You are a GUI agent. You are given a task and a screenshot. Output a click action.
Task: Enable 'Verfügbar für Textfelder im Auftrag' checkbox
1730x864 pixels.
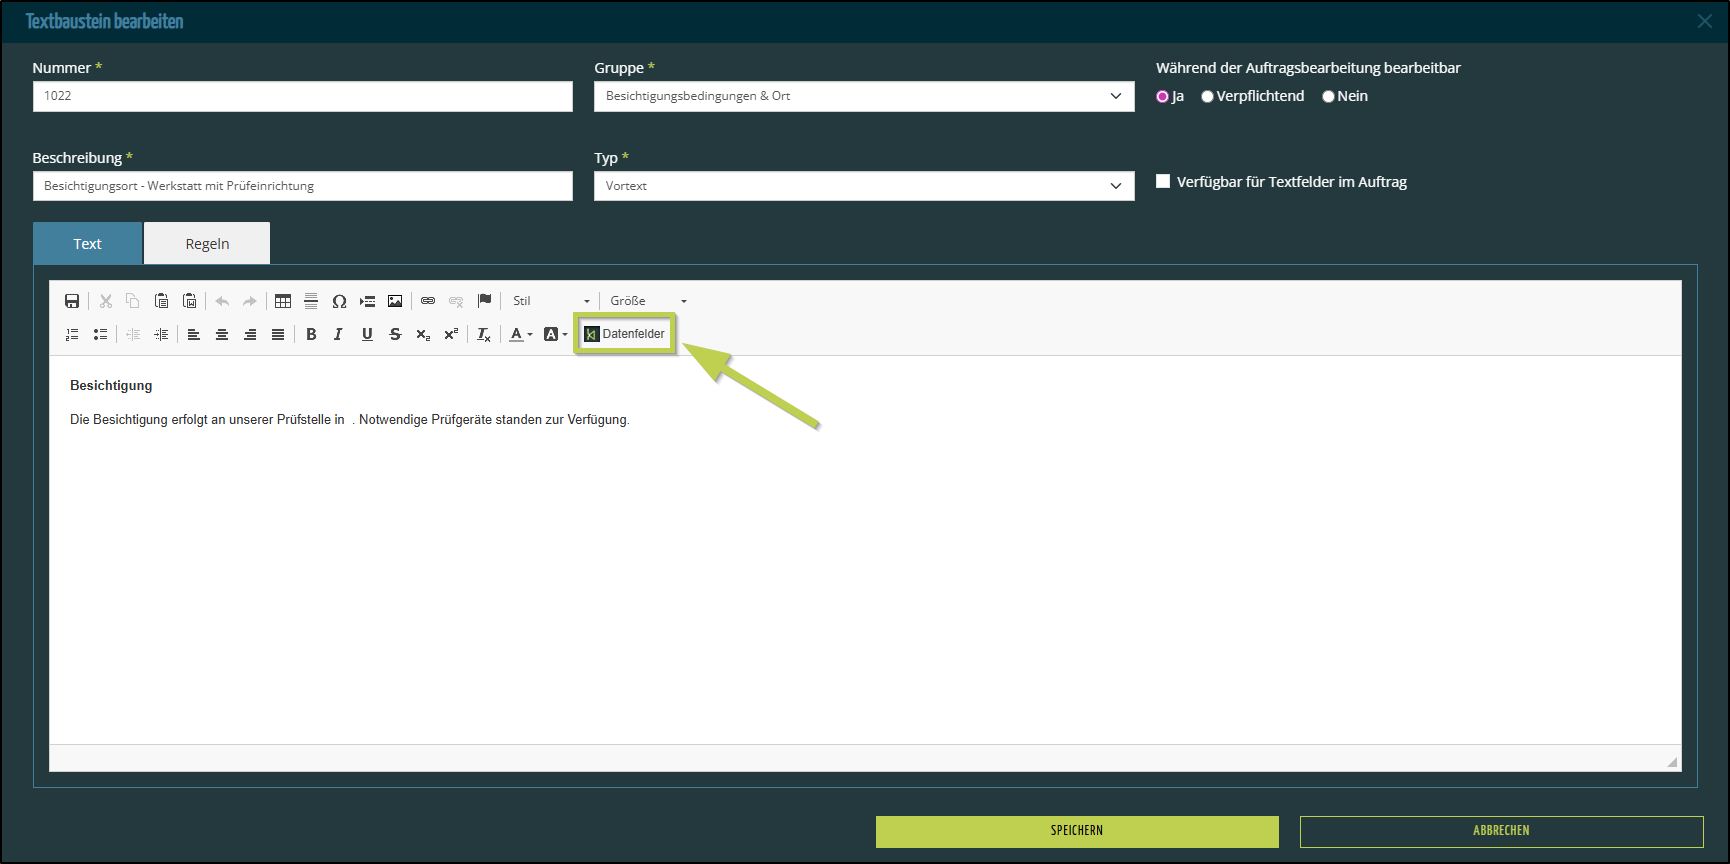1163,182
